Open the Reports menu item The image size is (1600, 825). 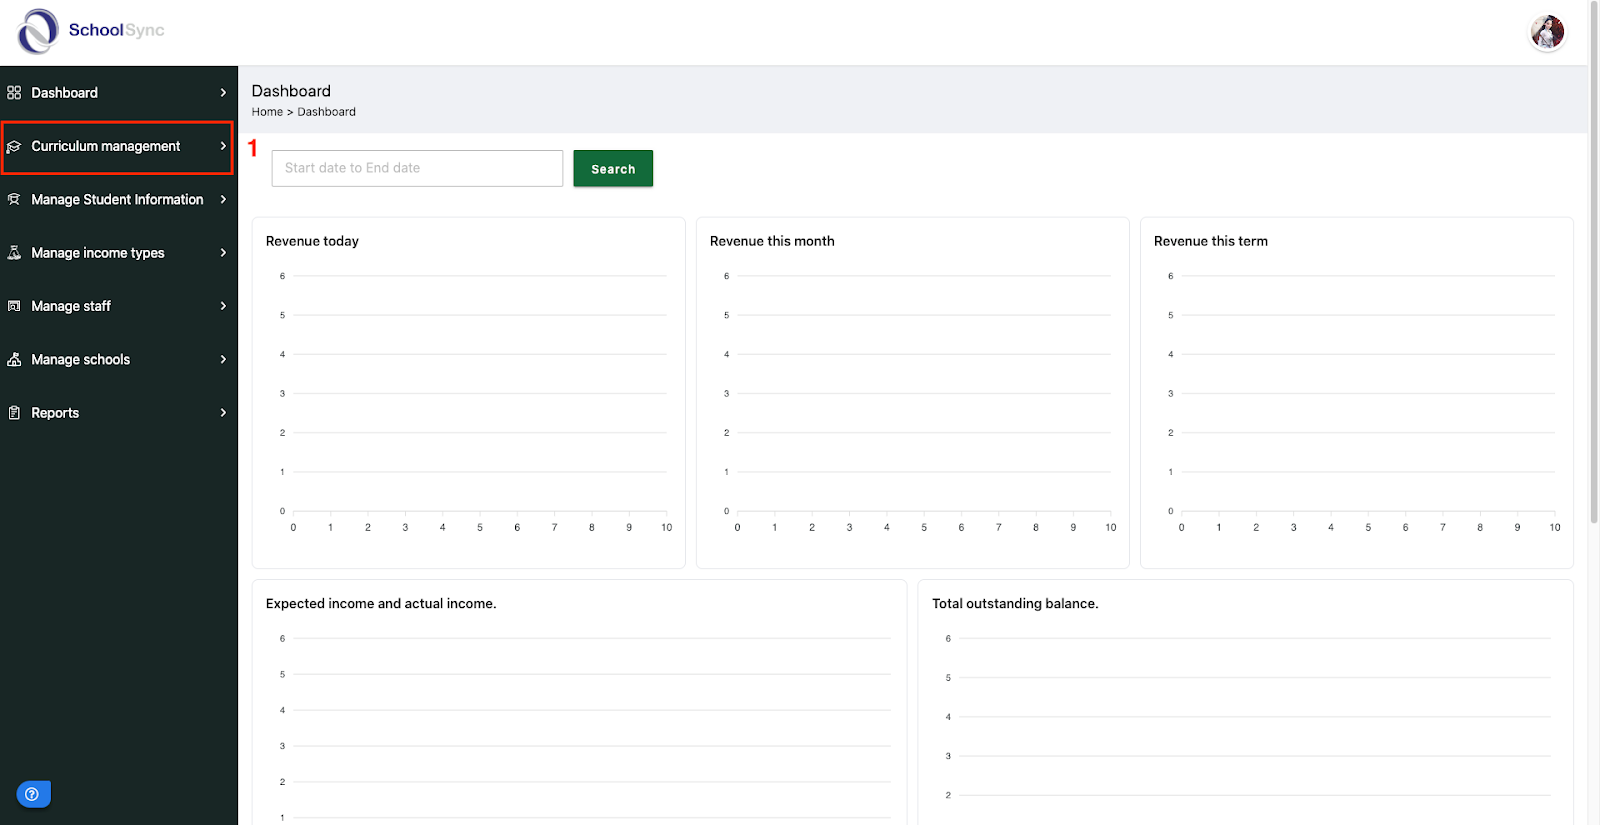pyautogui.click(x=118, y=413)
